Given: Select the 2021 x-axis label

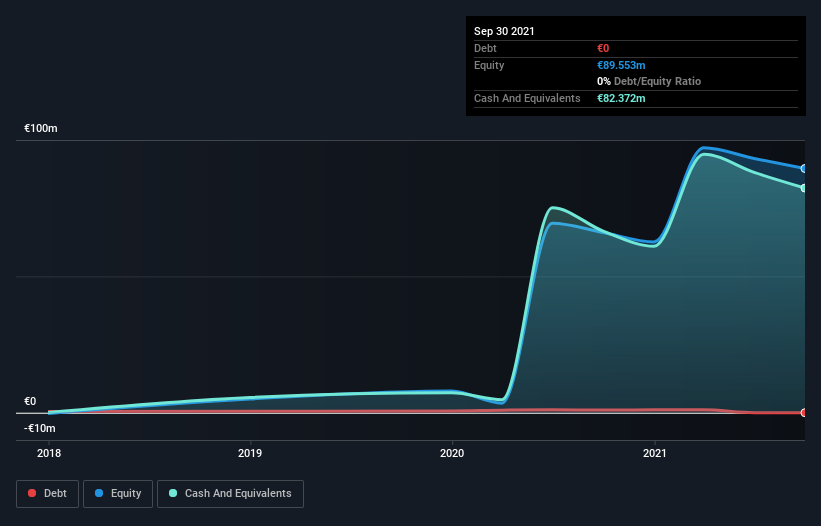Looking at the screenshot, I should tap(654, 453).
